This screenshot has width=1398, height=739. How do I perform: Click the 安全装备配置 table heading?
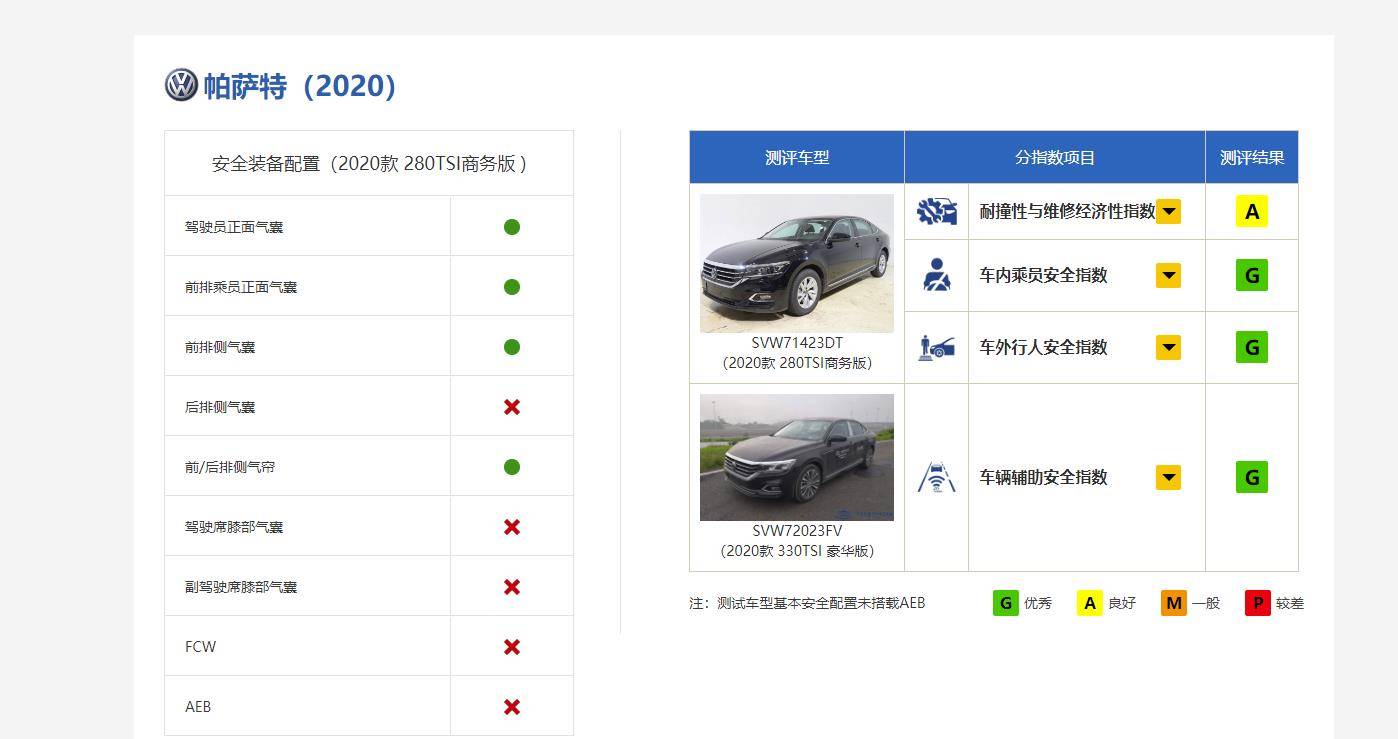click(x=369, y=163)
